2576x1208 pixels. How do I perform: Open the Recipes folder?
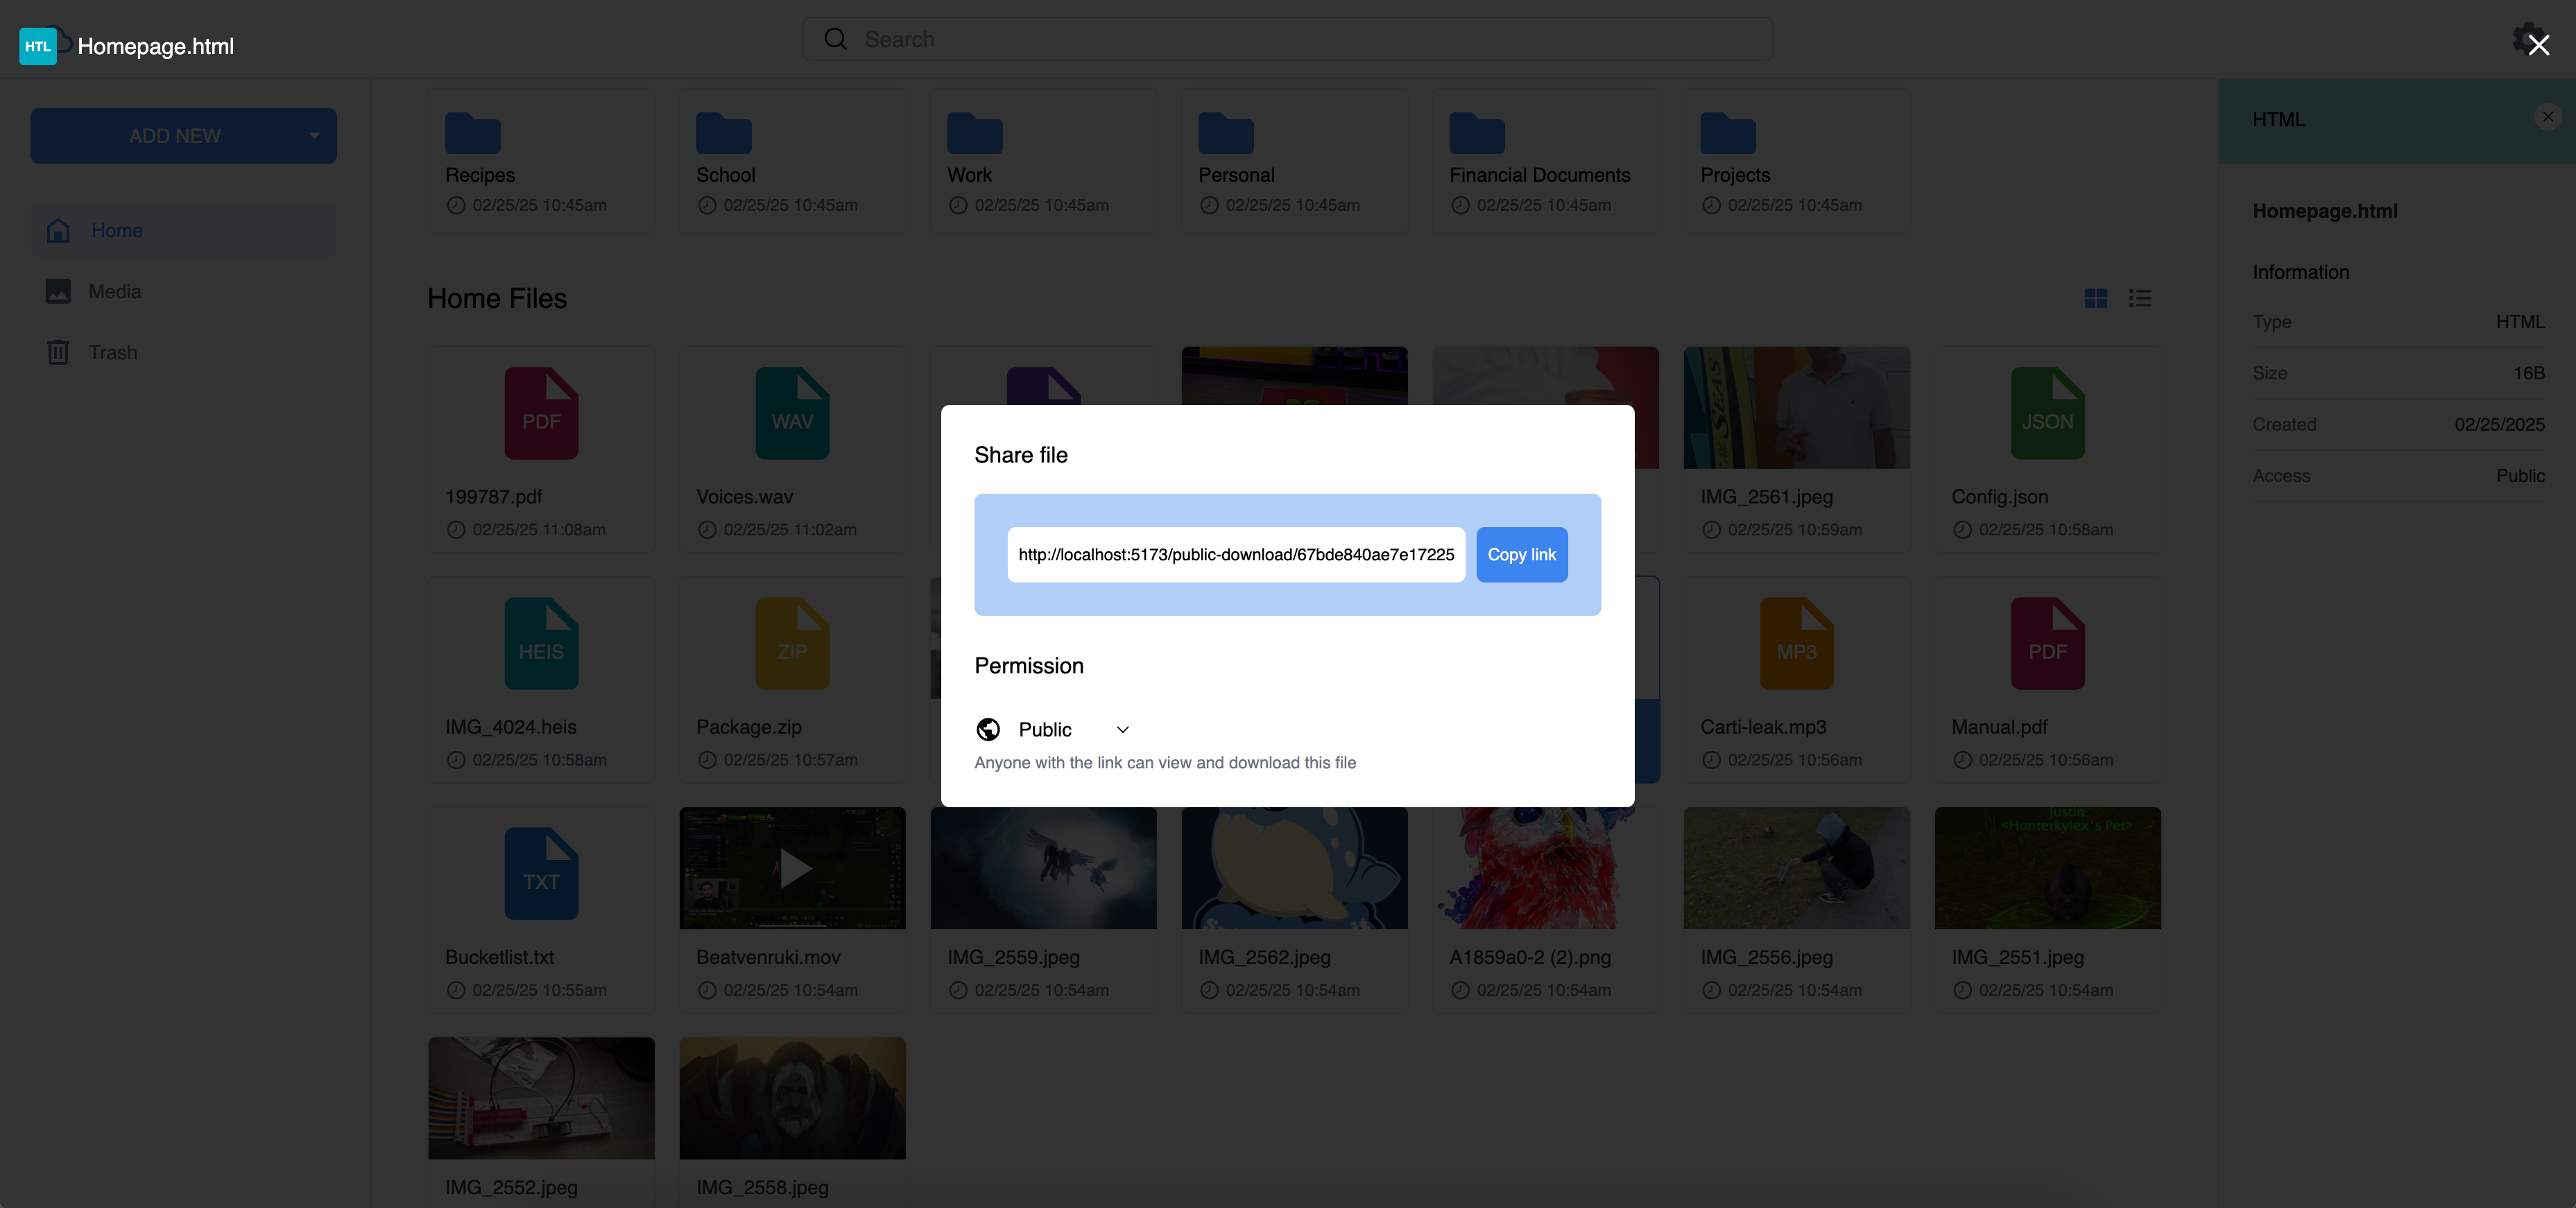(x=541, y=162)
